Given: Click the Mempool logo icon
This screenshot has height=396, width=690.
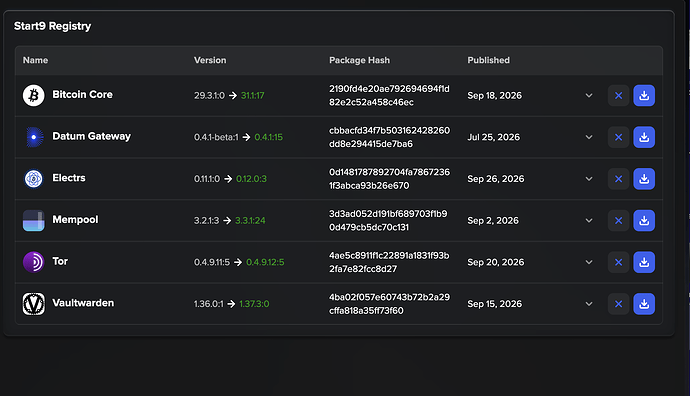Looking at the screenshot, I should [33, 220].
